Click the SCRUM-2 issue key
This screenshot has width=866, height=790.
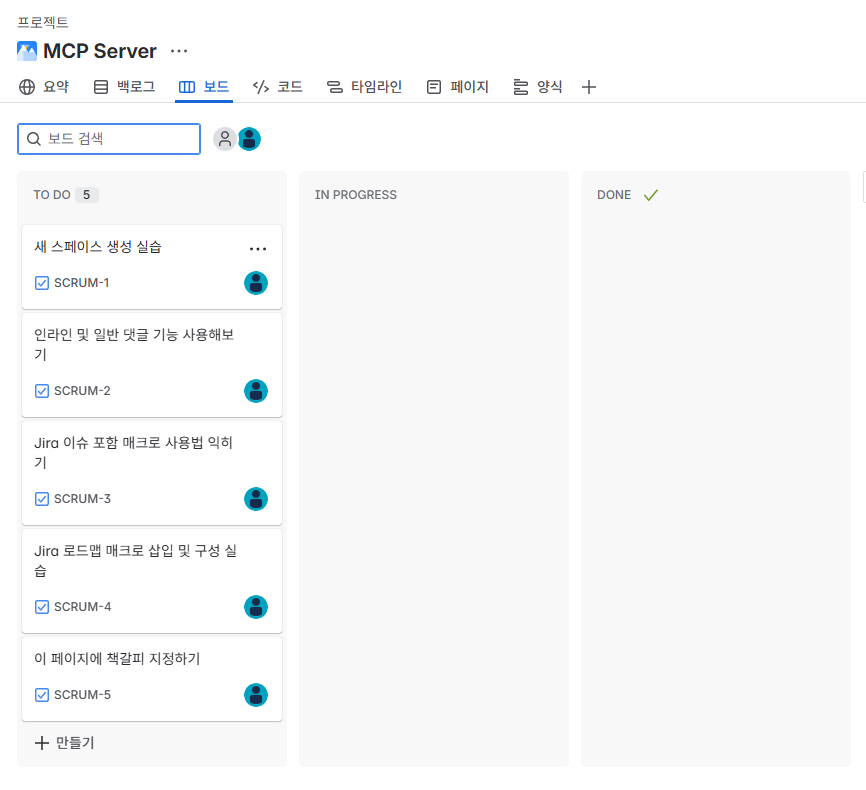click(82, 391)
